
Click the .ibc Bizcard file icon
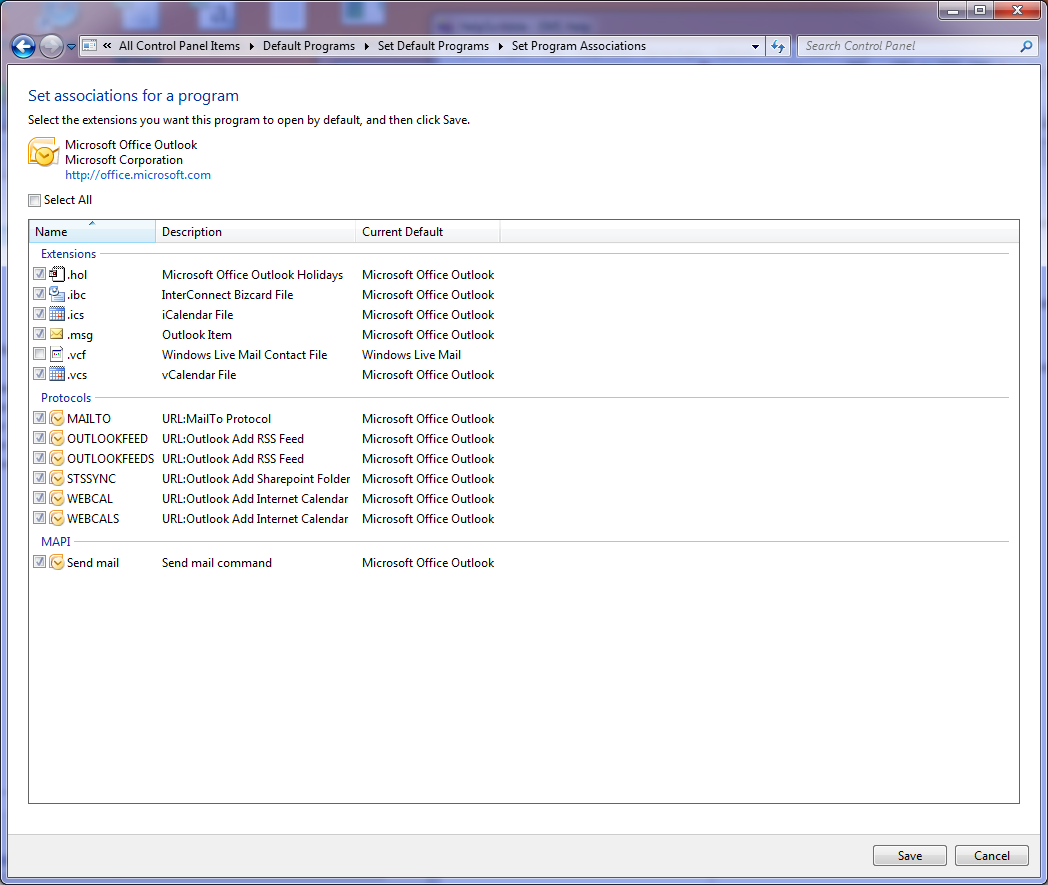[x=57, y=294]
